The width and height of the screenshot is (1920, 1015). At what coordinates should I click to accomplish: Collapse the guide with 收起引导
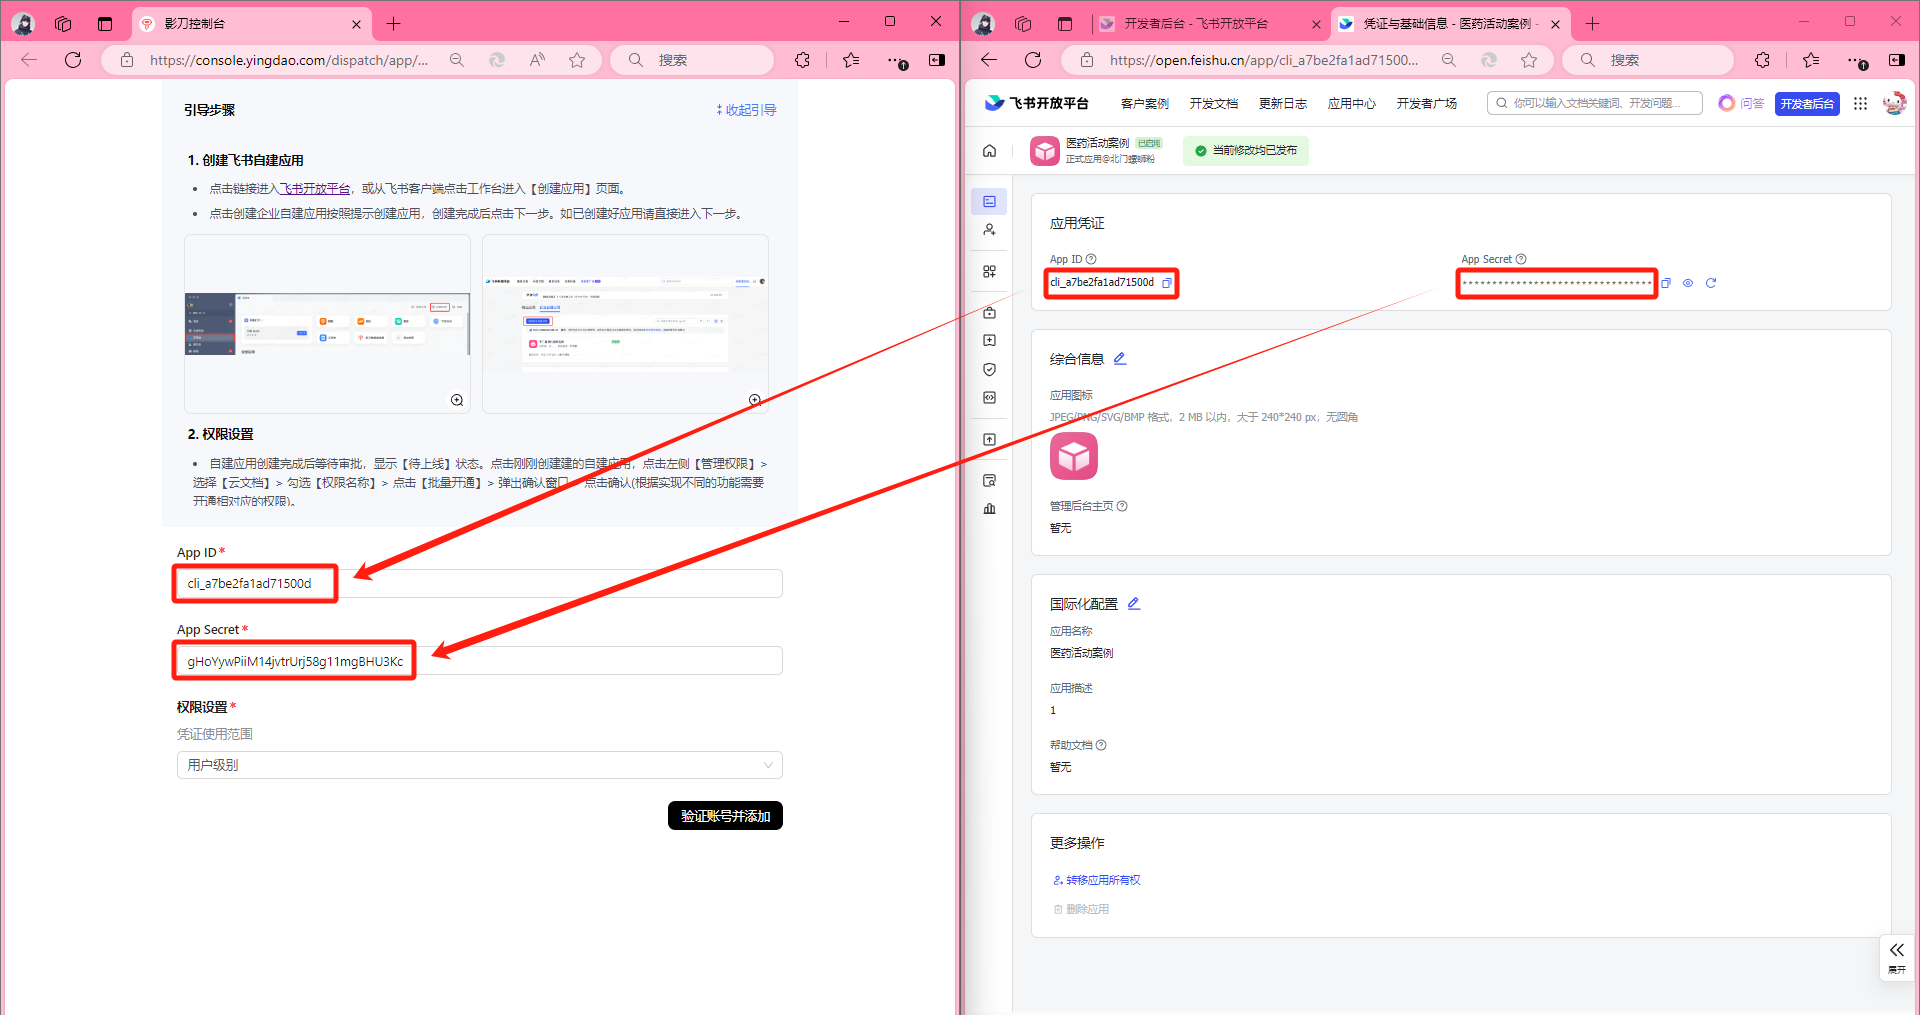pos(746,110)
